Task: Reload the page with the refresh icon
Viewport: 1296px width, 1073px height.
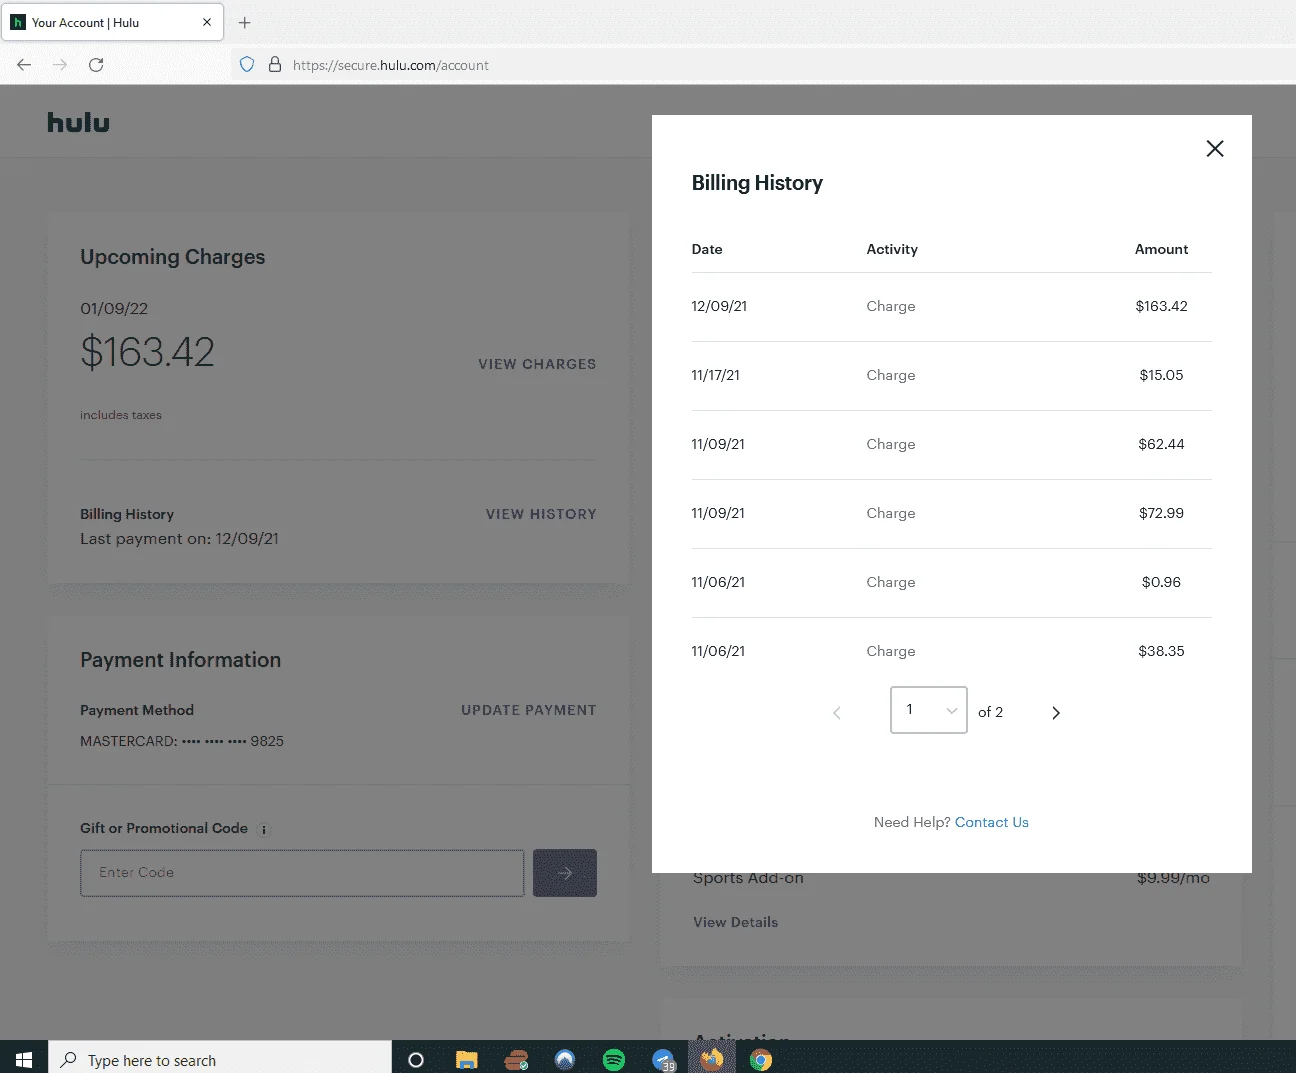Action: click(96, 65)
